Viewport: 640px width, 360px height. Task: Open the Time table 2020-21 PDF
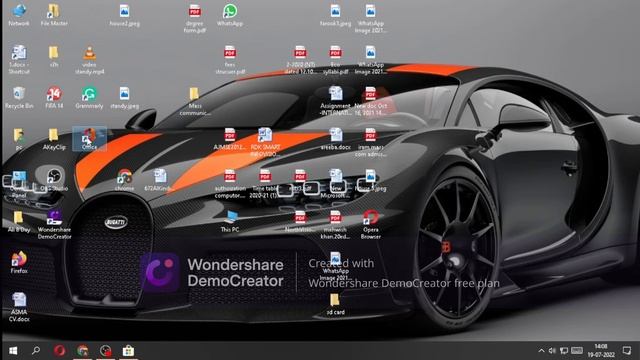265,183
